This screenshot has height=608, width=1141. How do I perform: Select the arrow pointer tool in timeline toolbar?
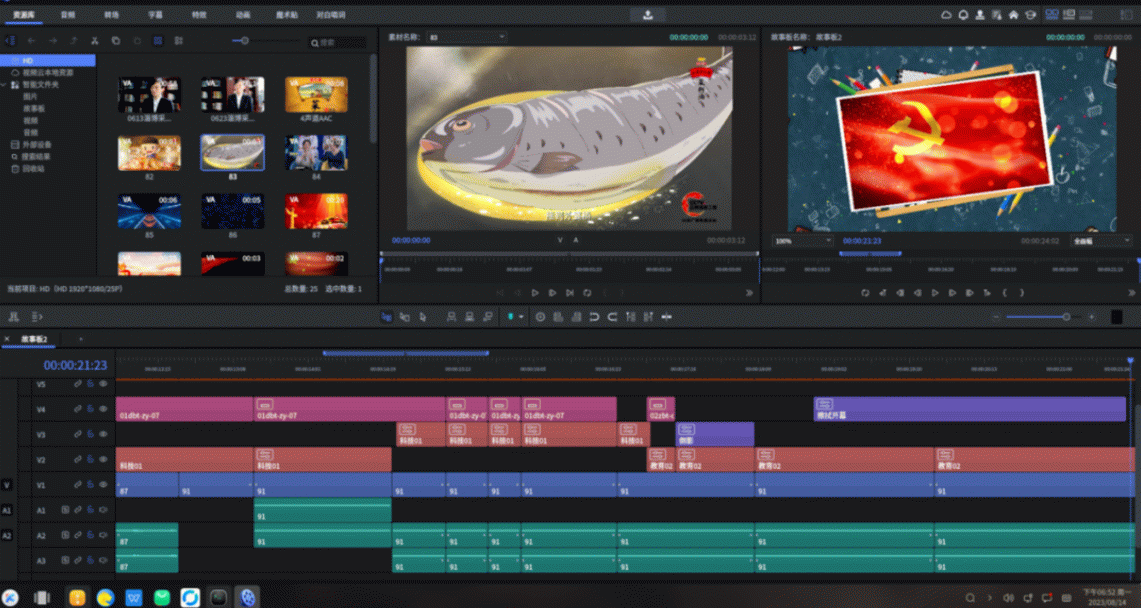pos(423,317)
